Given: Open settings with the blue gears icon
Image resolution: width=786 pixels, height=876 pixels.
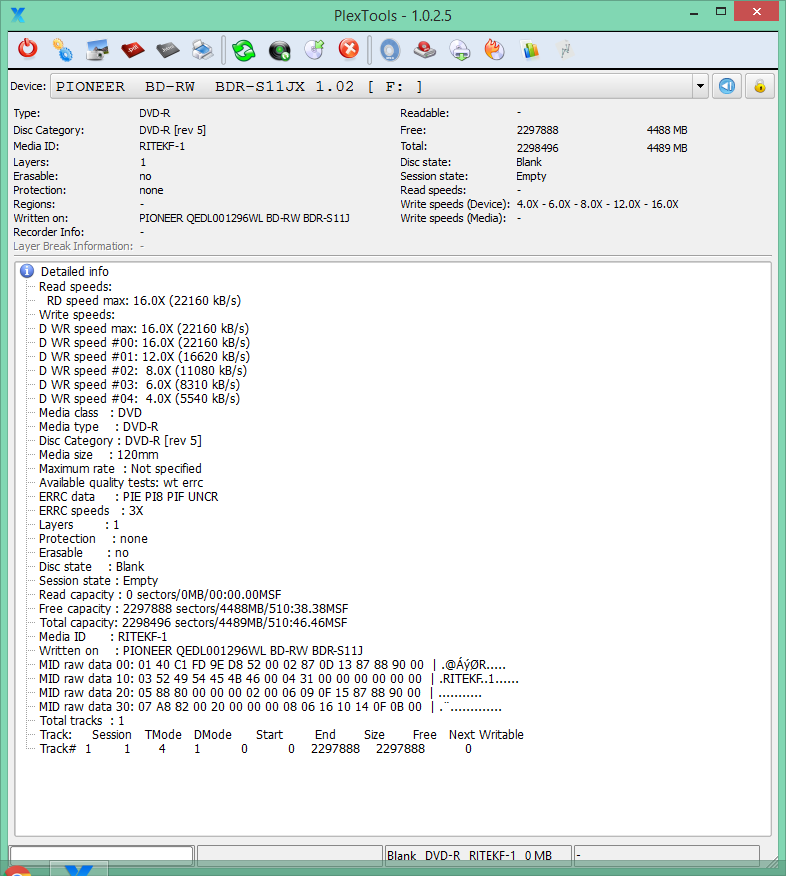Looking at the screenshot, I should [x=63, y=50].
